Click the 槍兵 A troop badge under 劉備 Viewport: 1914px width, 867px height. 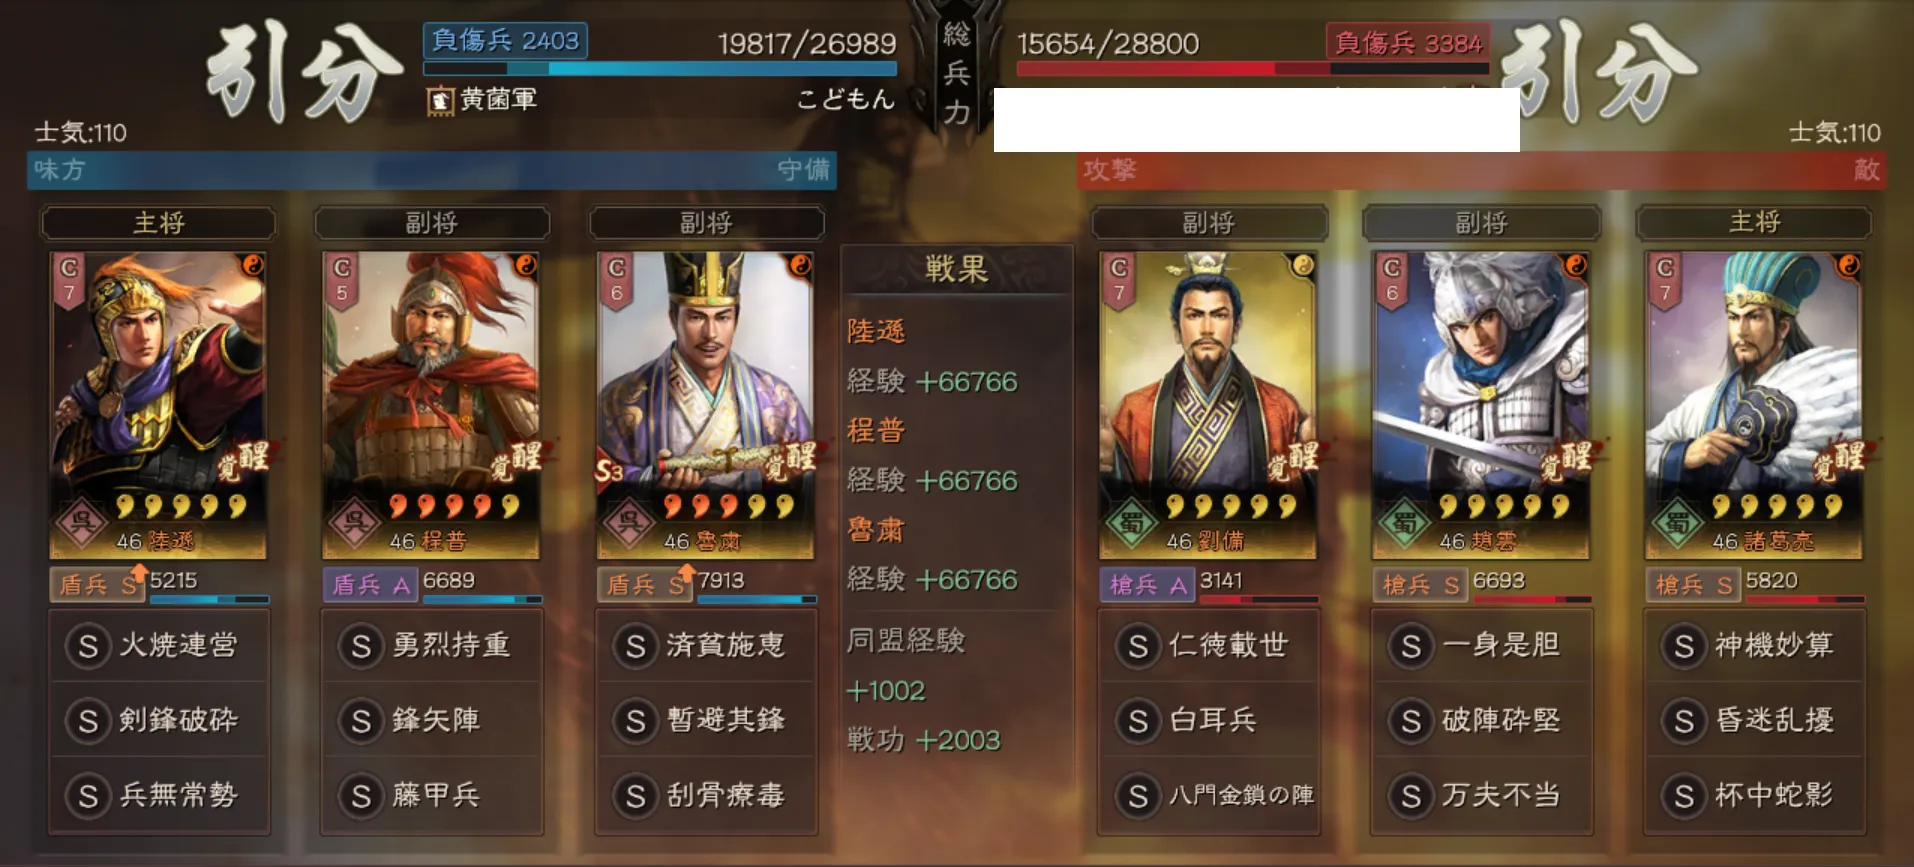point(1147,584)
